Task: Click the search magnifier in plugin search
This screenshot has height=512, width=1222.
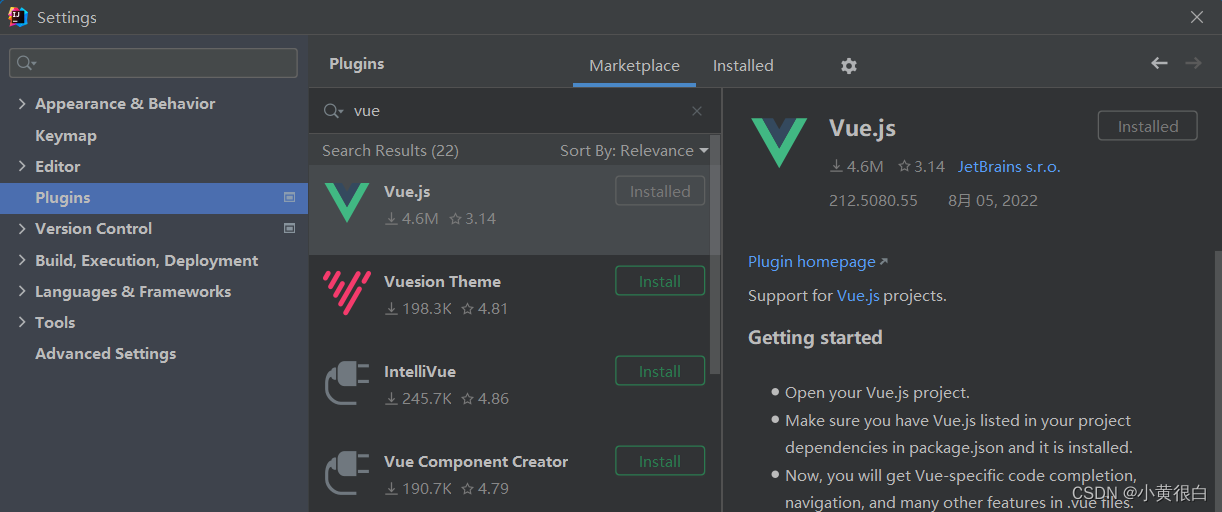Action: pyautogui.click(x=333, y=111)
